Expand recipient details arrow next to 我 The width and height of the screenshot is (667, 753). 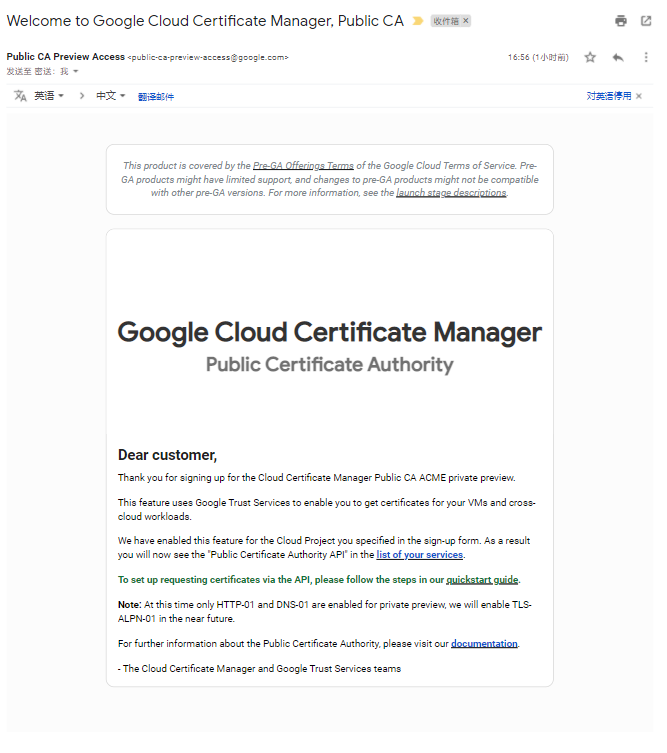[75, 72]
